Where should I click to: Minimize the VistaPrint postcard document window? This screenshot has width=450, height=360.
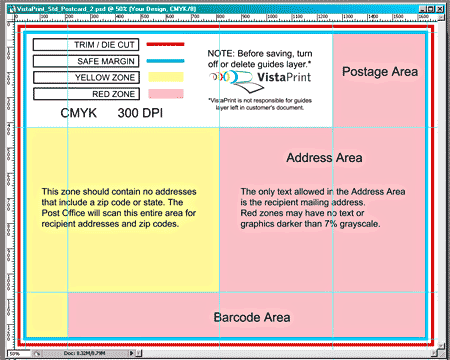(423, 9)
